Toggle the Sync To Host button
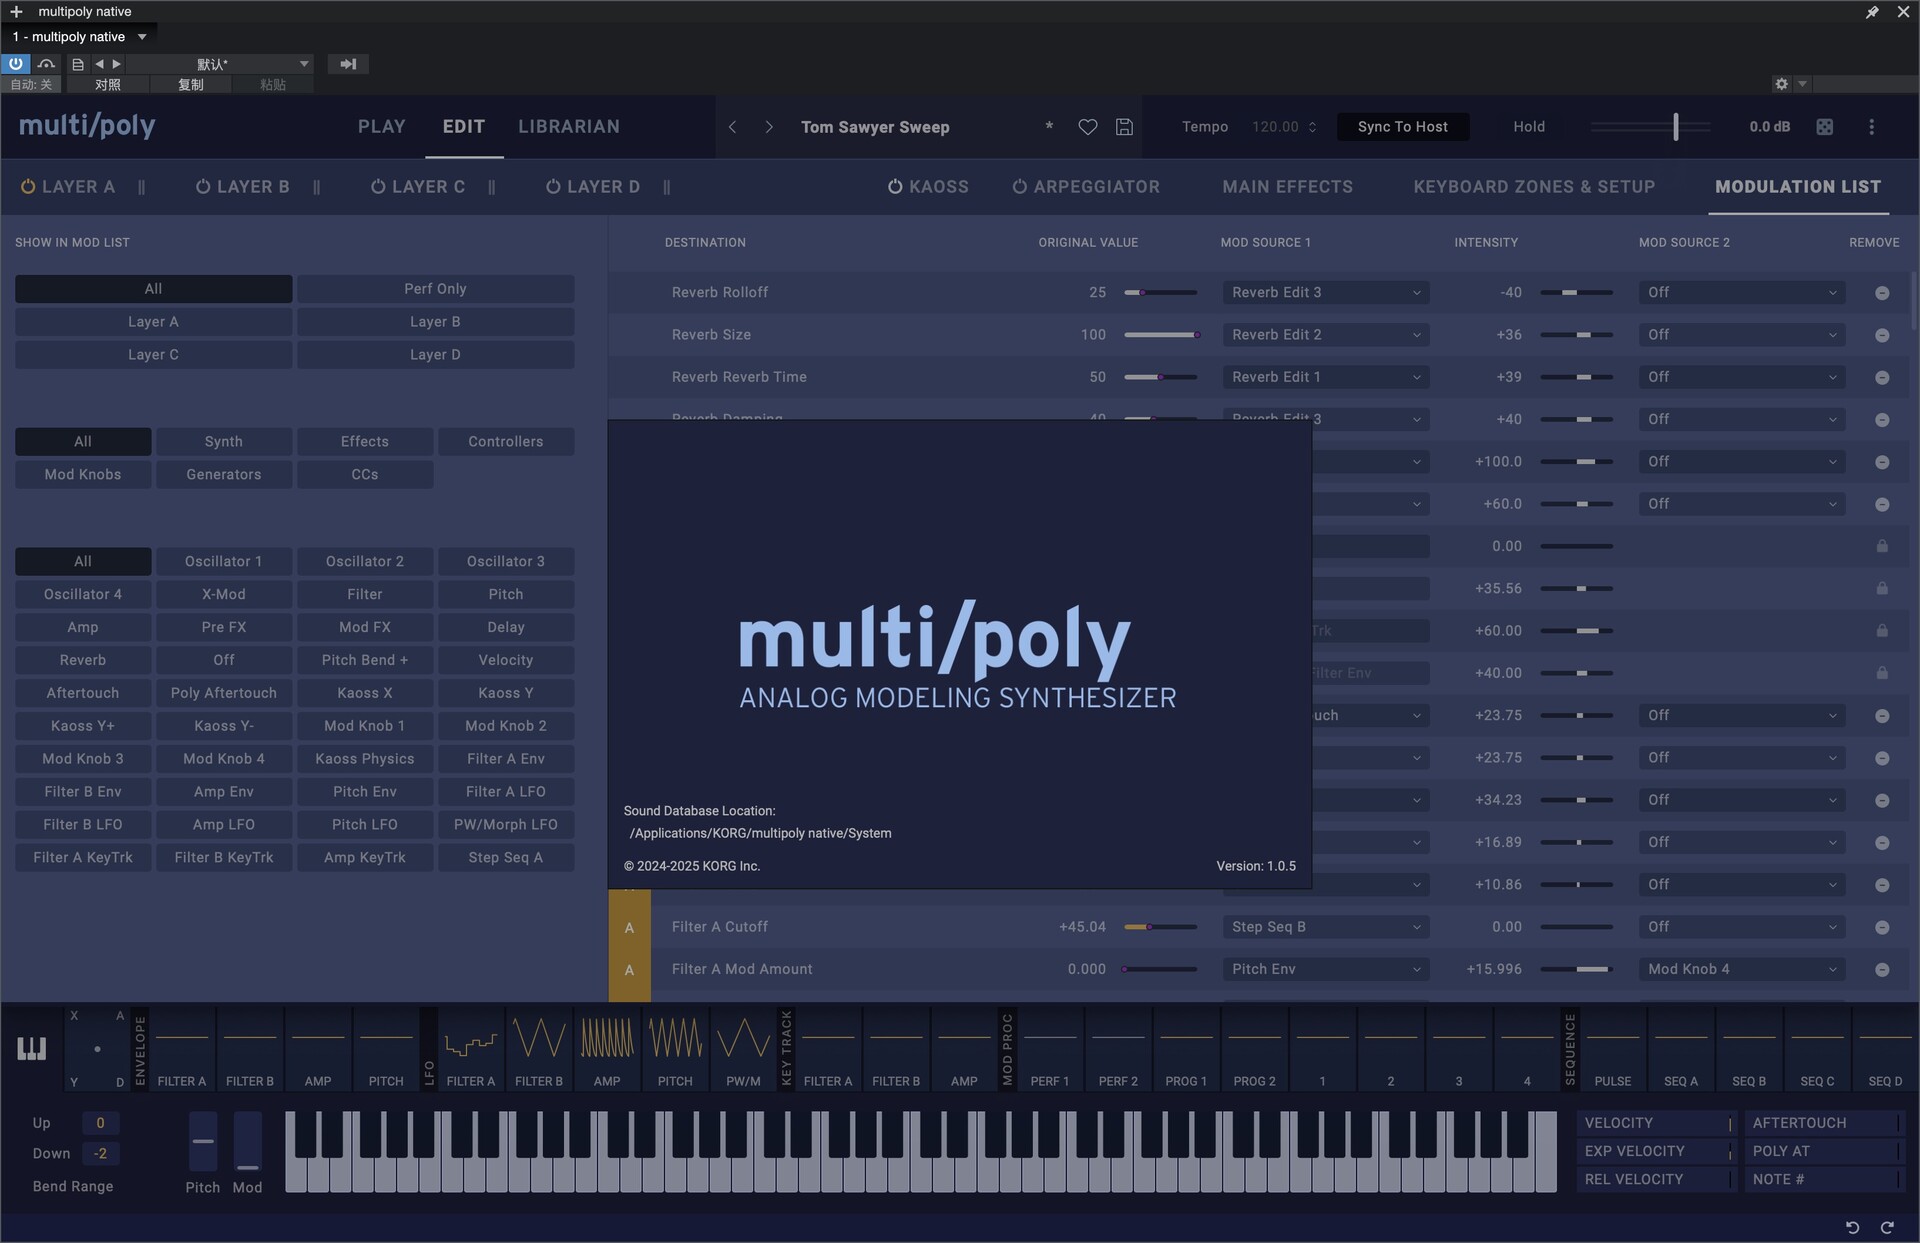 [1402, 127]
